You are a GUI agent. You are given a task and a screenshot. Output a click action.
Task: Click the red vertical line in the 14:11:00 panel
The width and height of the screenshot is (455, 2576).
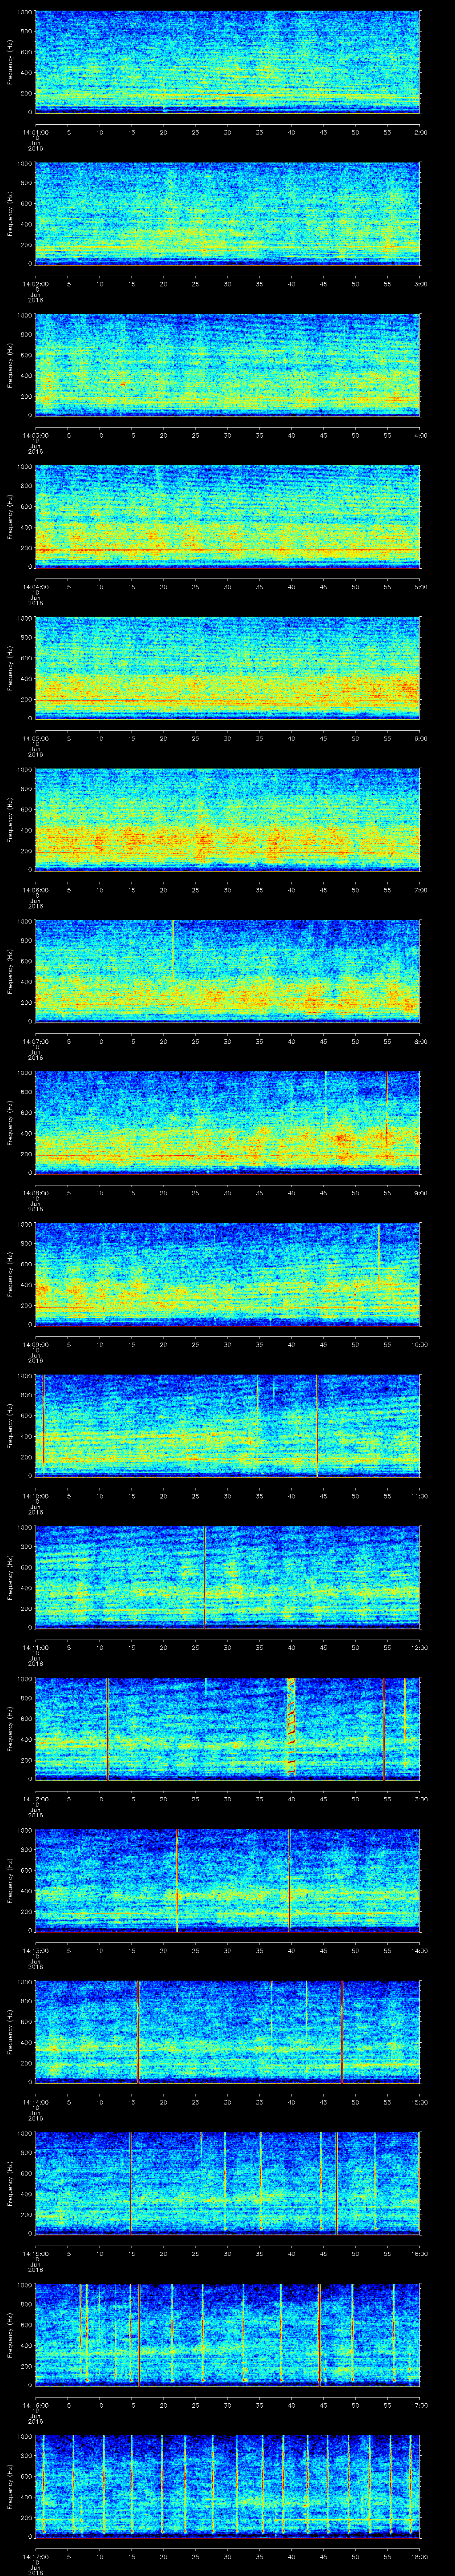click(x=204, y=1577)
